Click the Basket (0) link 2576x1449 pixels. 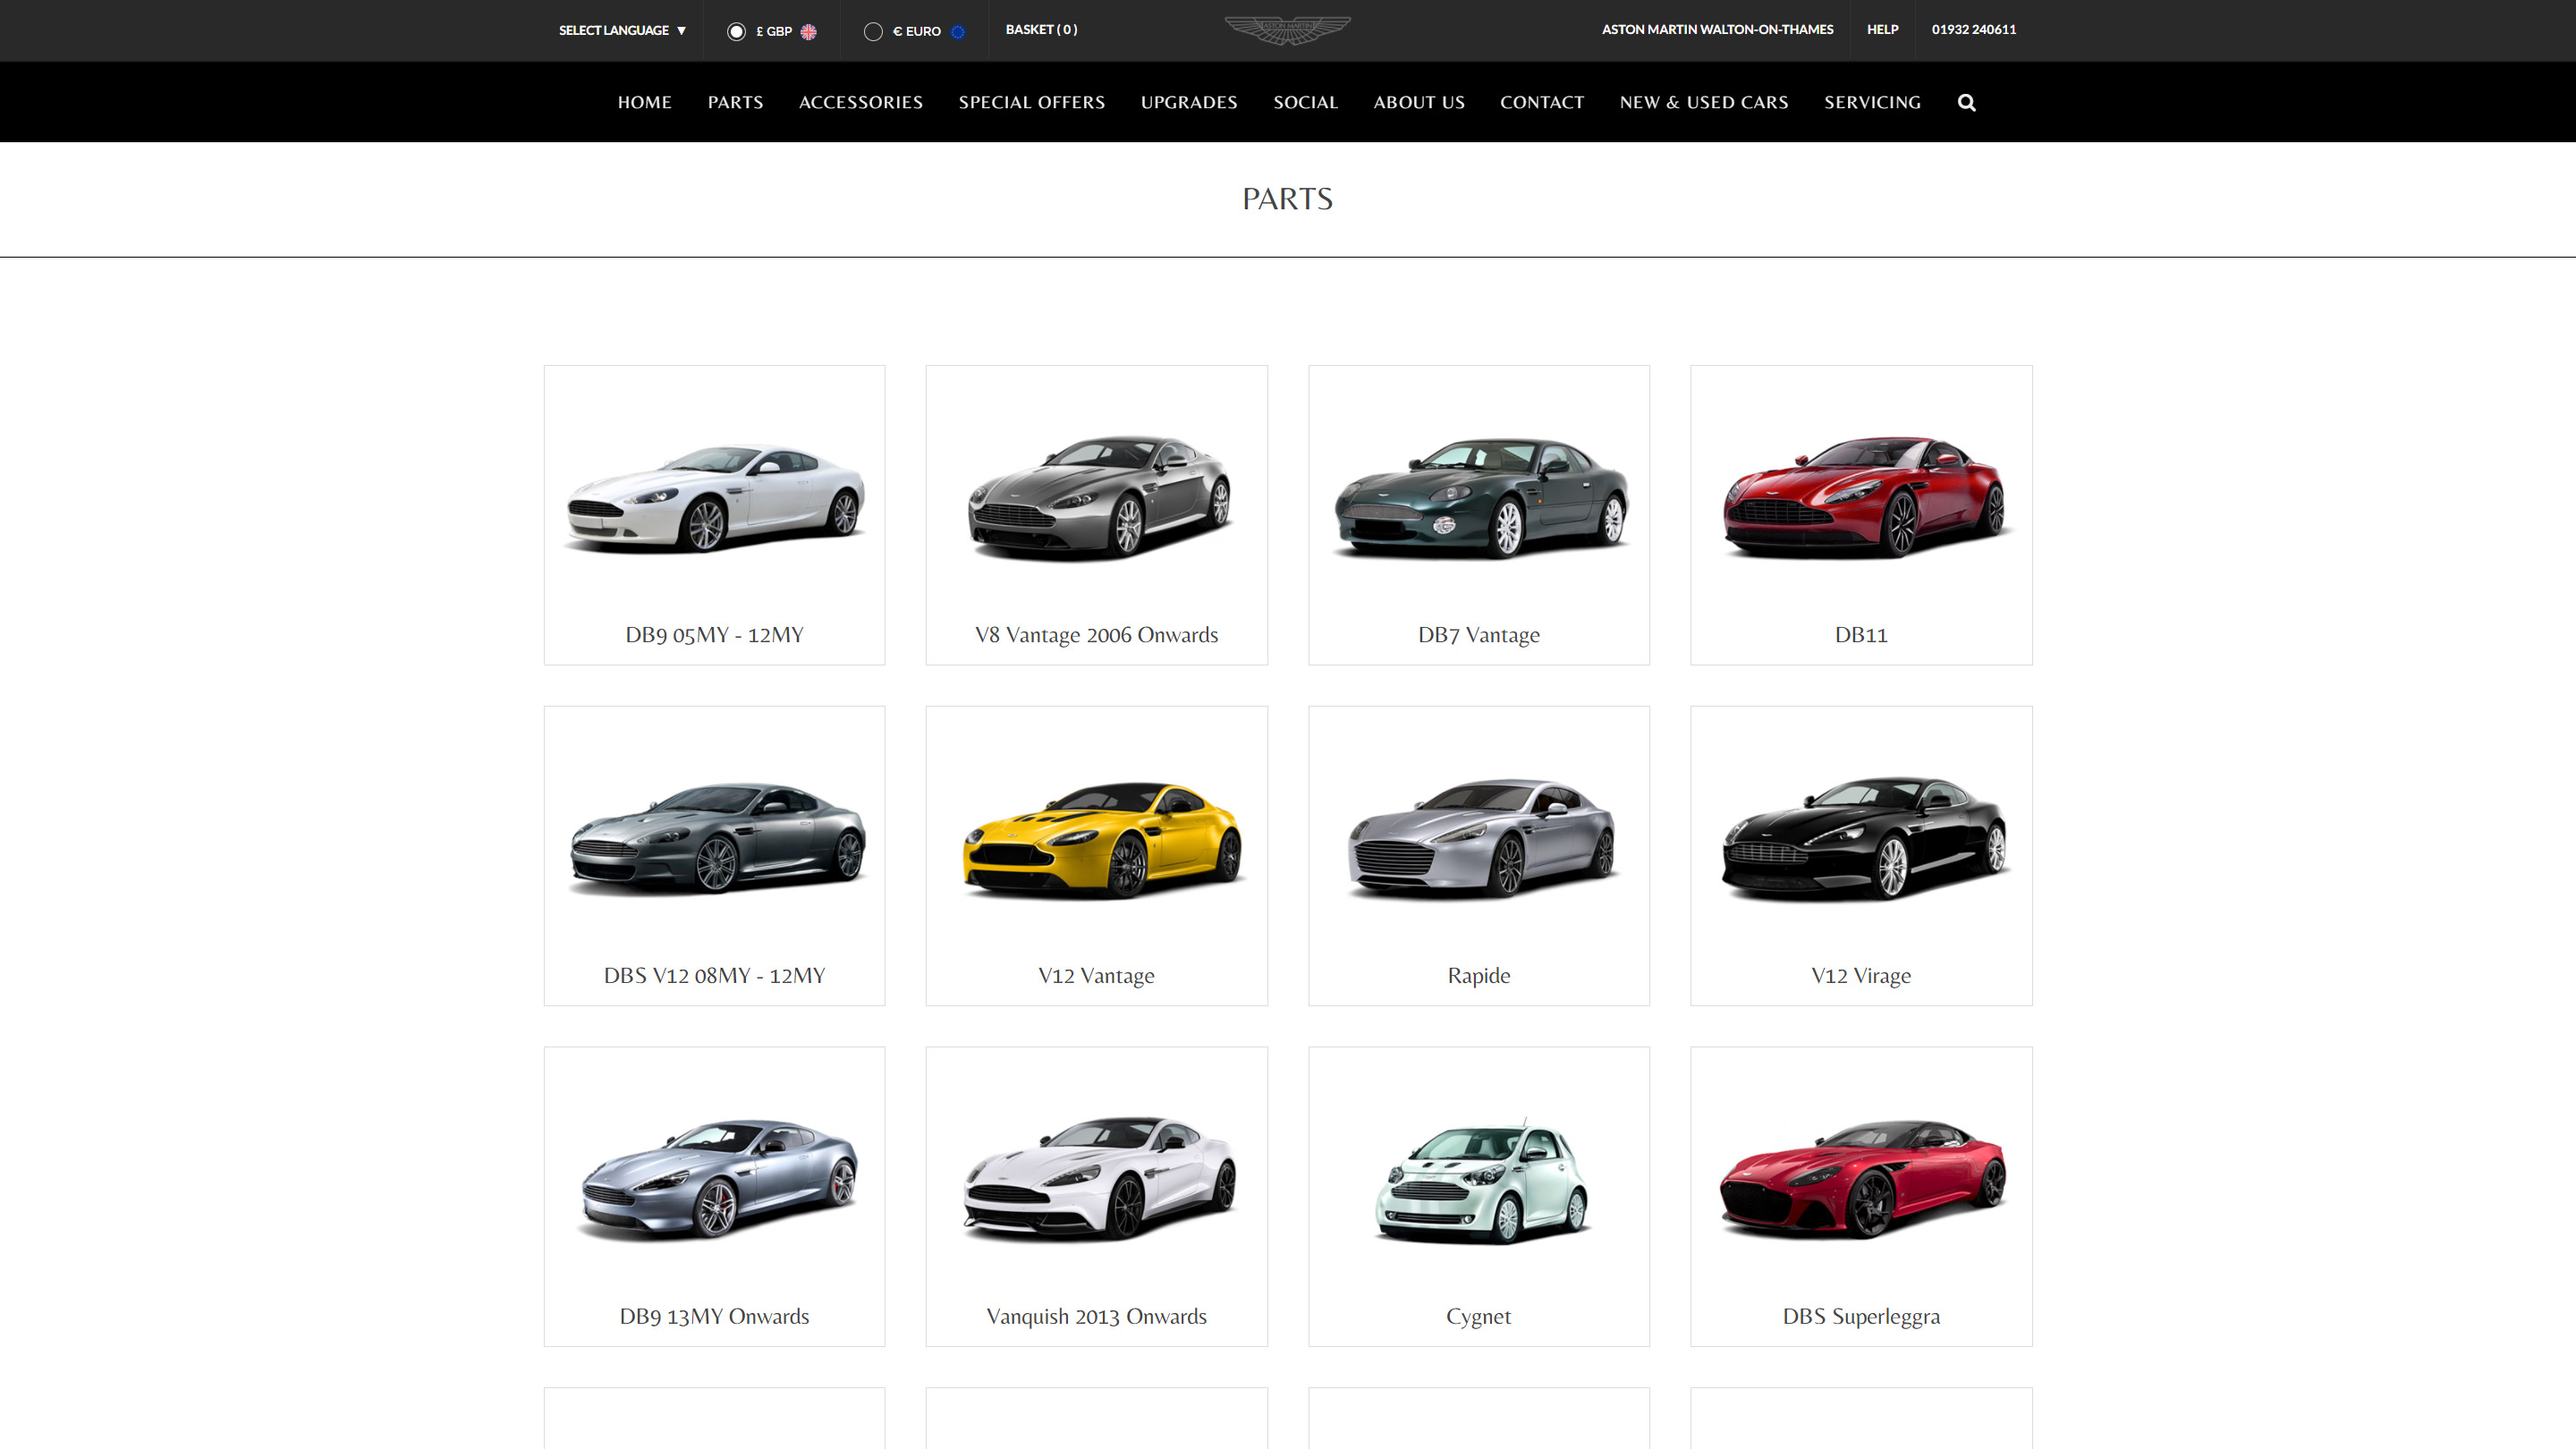pos(1041,29)
